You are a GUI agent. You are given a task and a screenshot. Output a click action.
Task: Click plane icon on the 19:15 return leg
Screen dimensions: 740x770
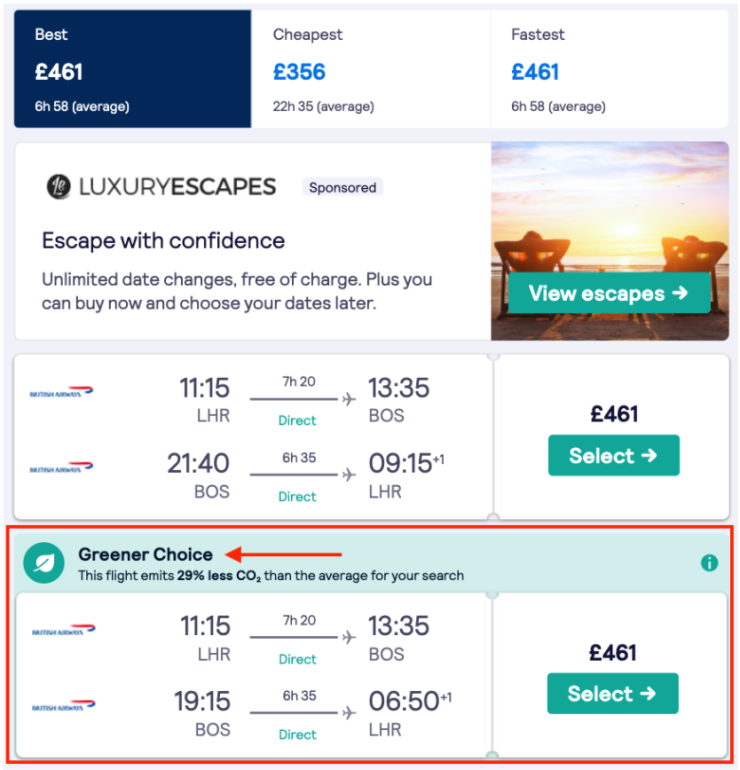click(349, 713)
